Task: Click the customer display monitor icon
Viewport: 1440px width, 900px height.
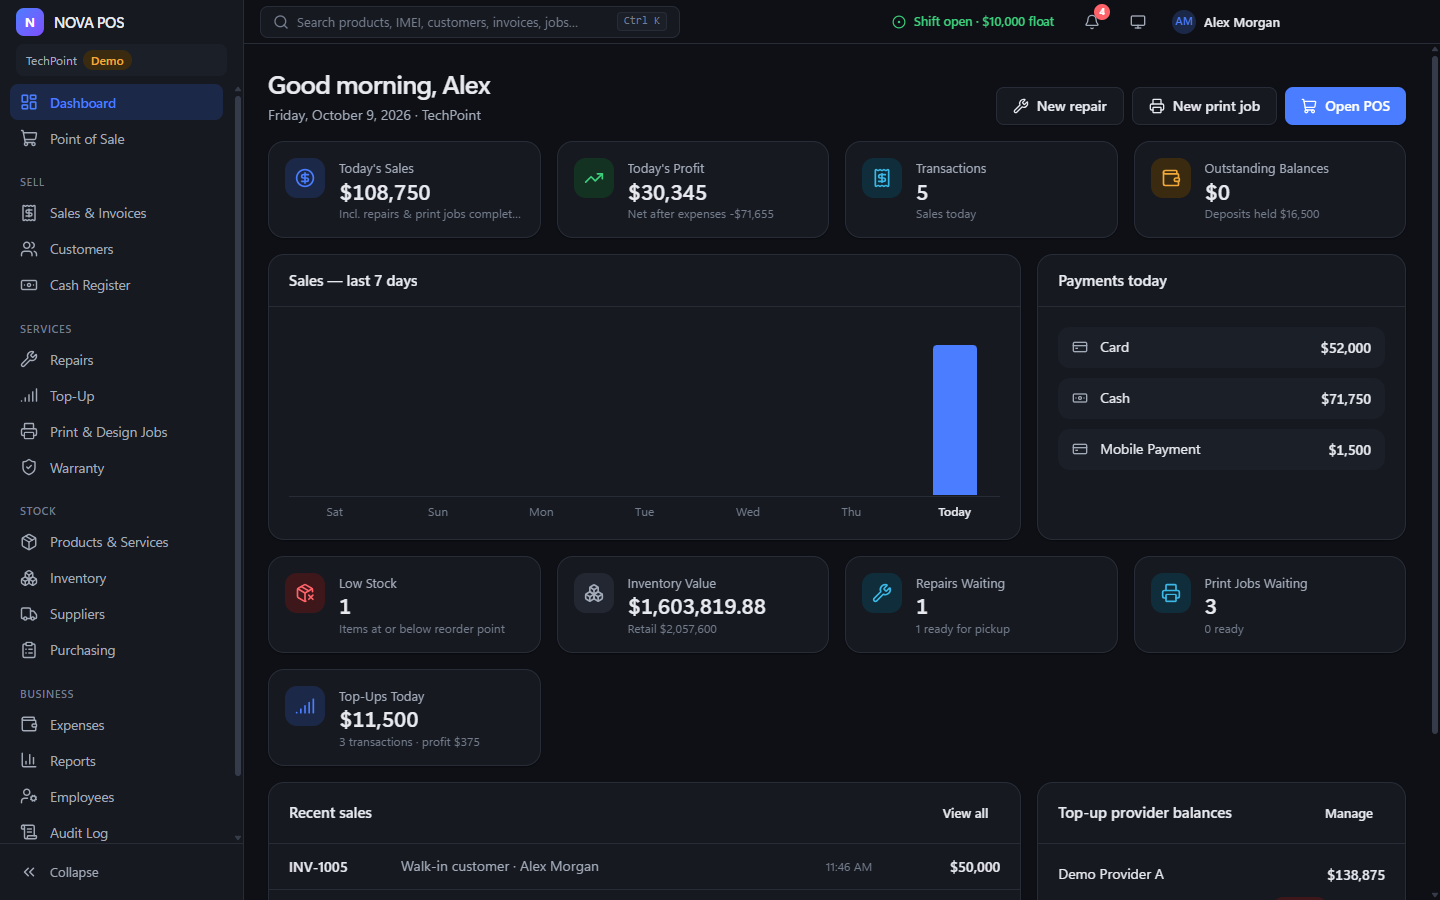Action: pos(1138,22)
